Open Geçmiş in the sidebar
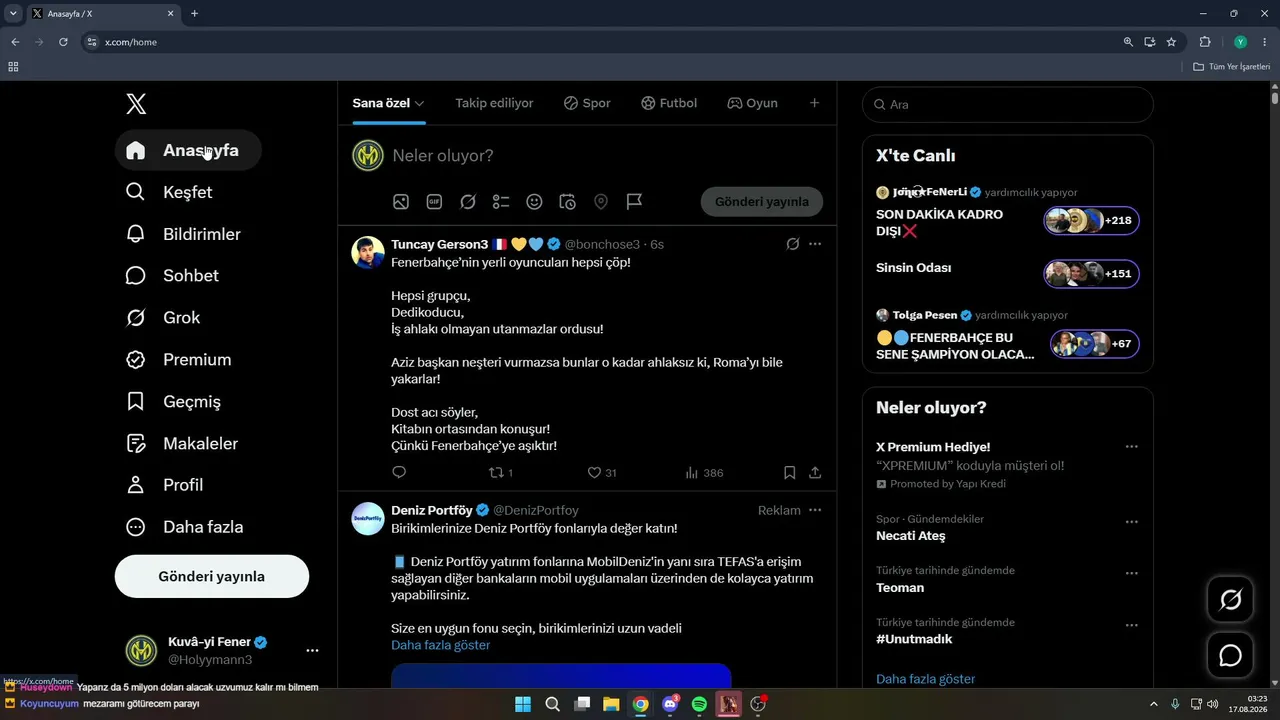 (x=174, y=402)
